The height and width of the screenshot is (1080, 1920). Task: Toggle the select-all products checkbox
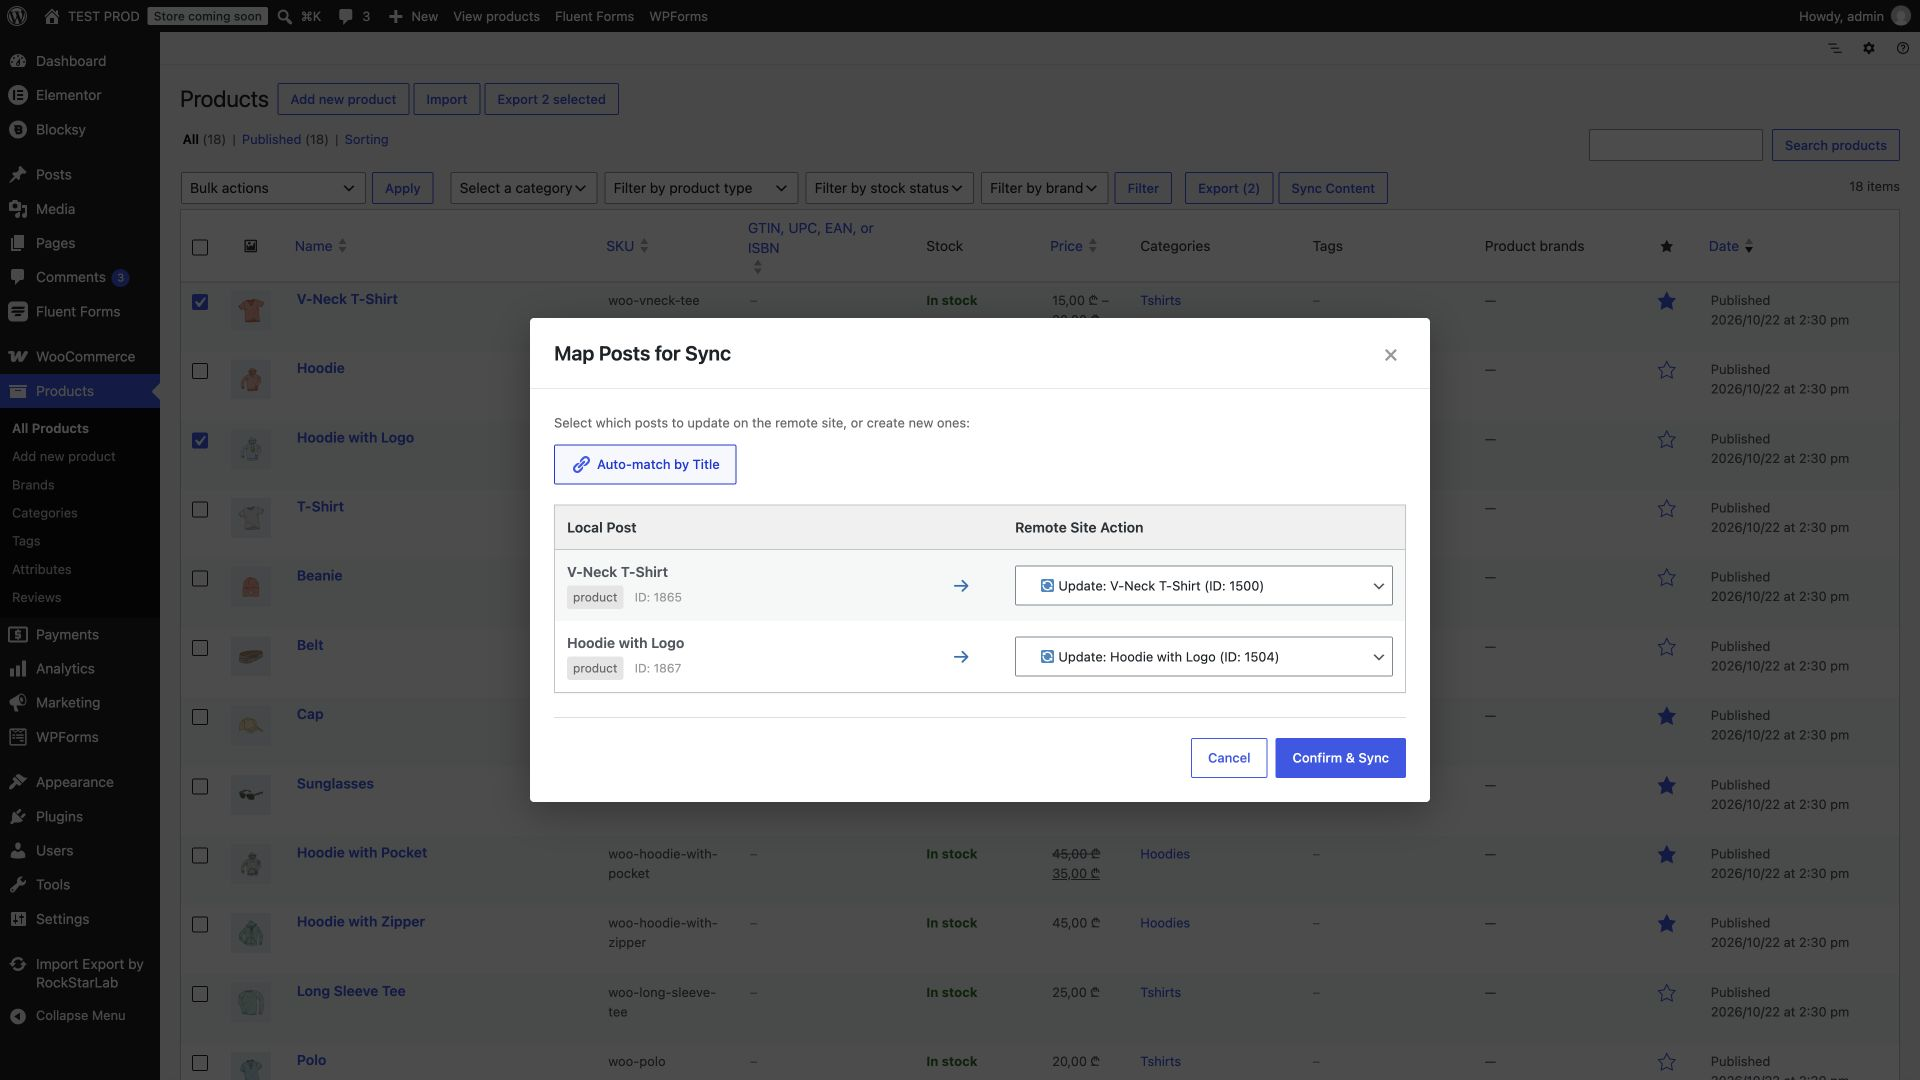[200, 247]
